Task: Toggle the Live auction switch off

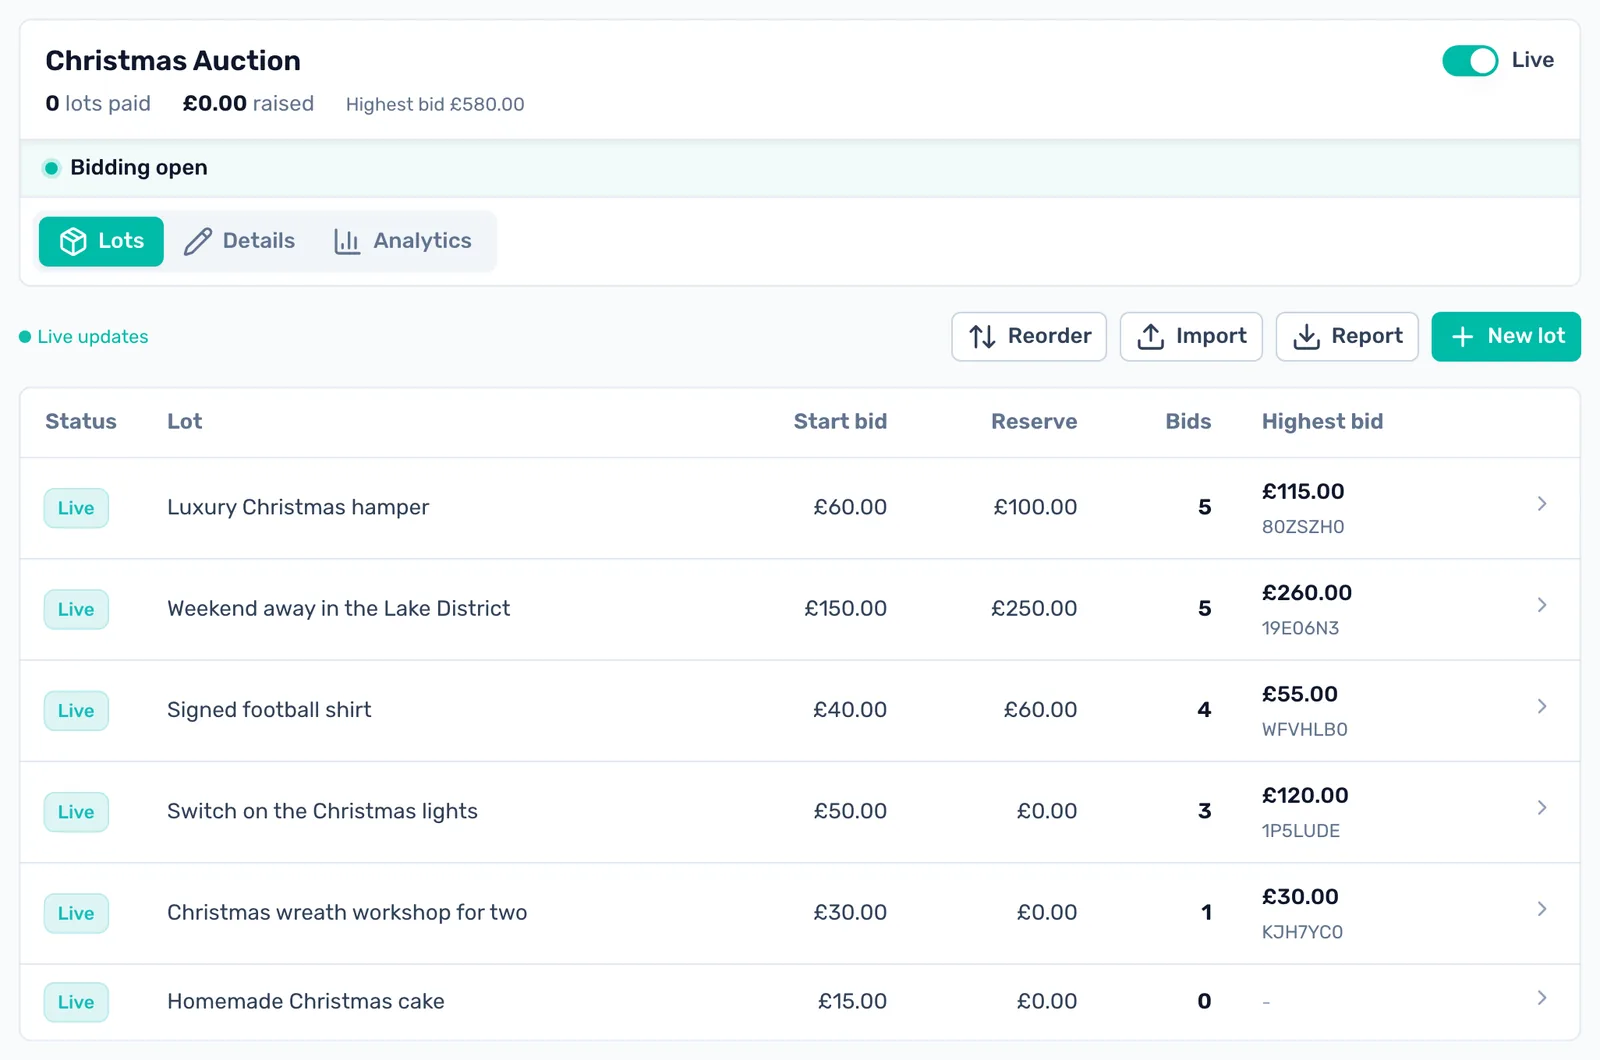Action: pyautogui.click(x=1469, y=61)
